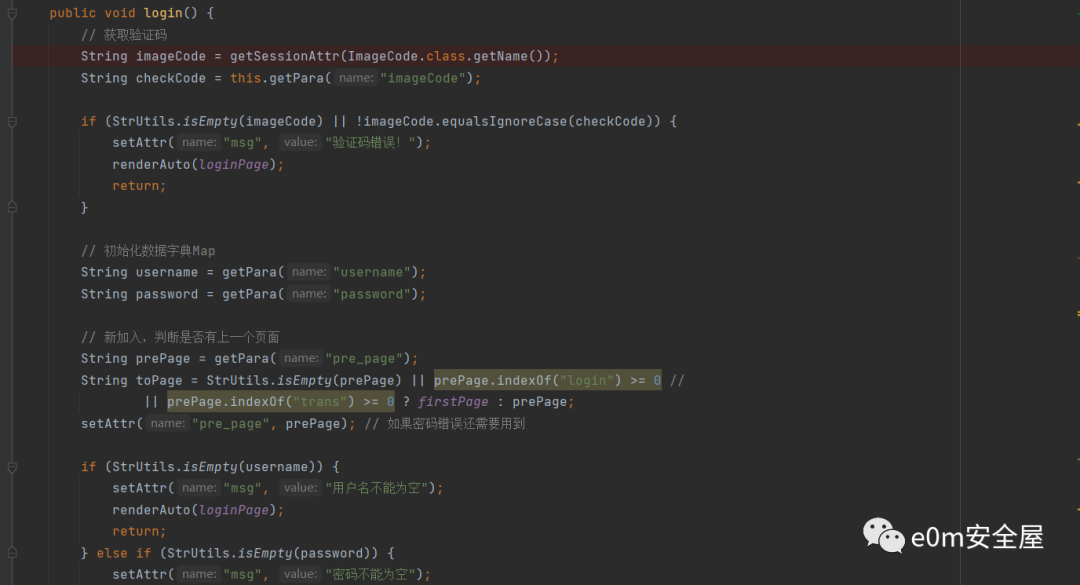Click the 'value:' hint before "验证码错误！"

(x=300, y=142)
